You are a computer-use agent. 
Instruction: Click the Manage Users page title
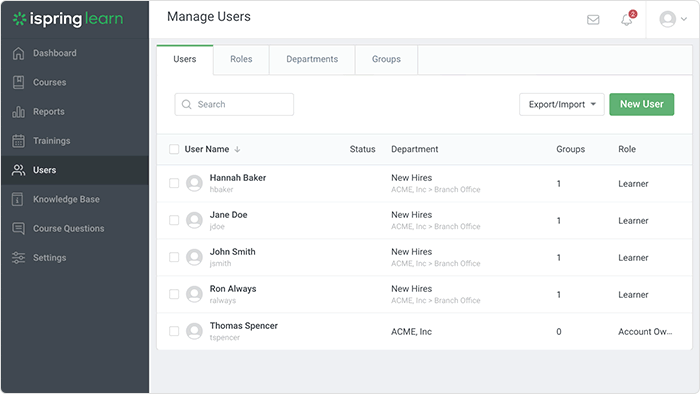click(x=209, y=17)
